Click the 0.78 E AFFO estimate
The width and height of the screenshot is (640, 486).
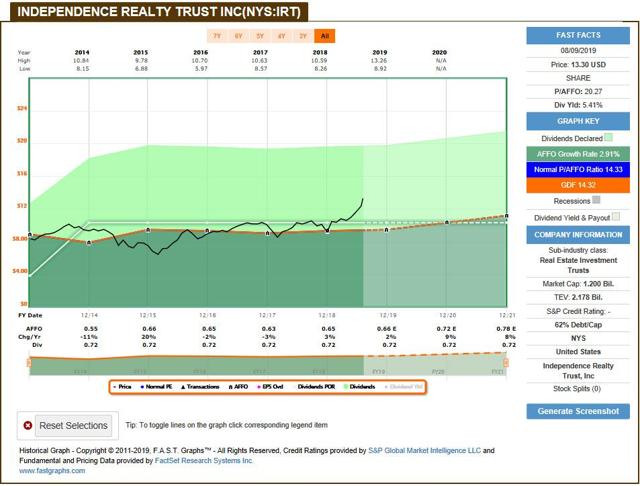click(506, 329)
